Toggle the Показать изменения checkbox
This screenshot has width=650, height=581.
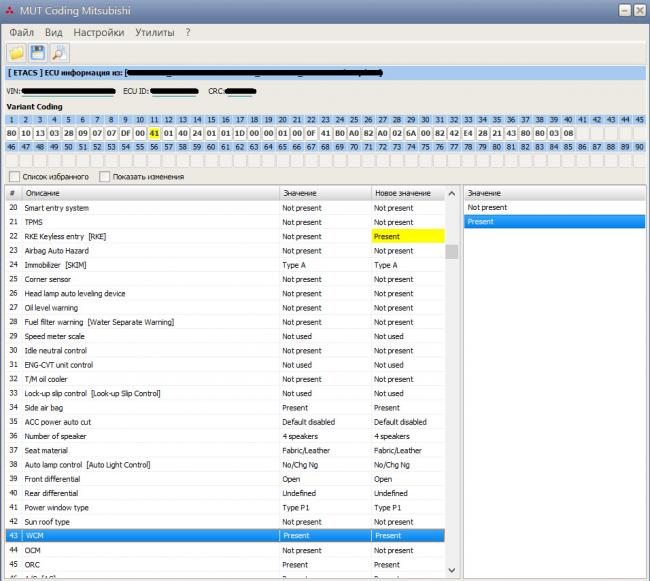105,177
